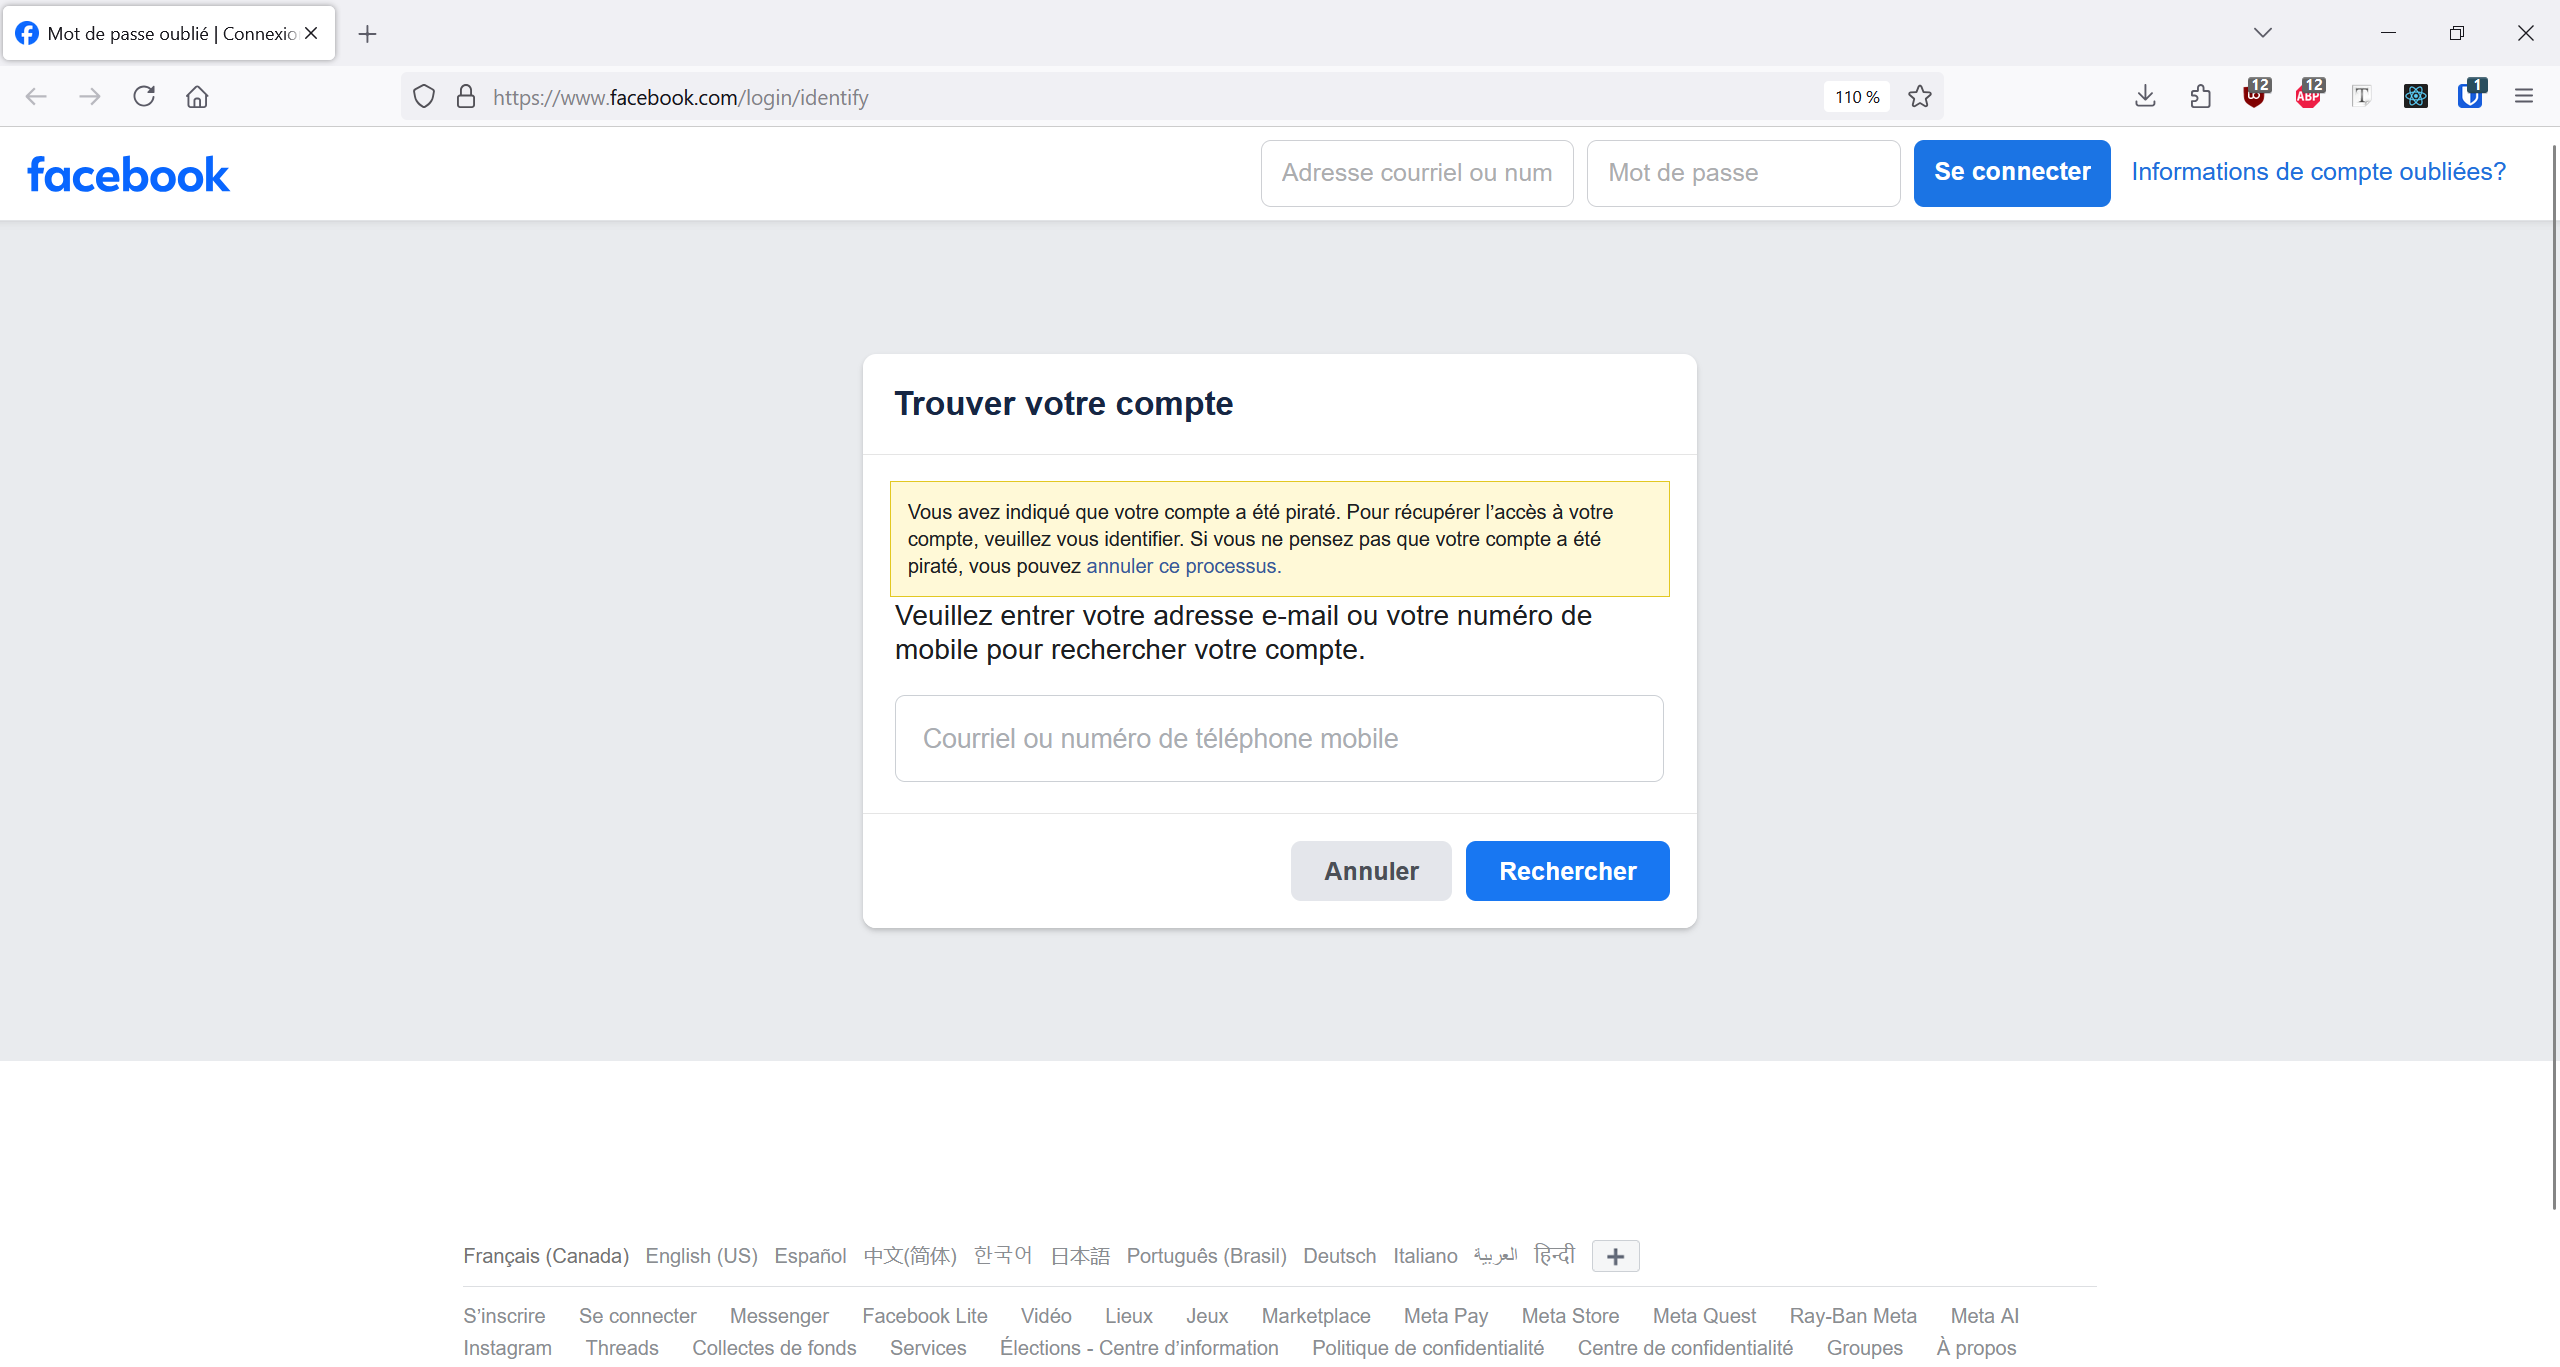The height and width of the screenshot is (1367, 2560).
Task: Open the Adblock Plus extension icon
Action: click(x=2308, y=96)
